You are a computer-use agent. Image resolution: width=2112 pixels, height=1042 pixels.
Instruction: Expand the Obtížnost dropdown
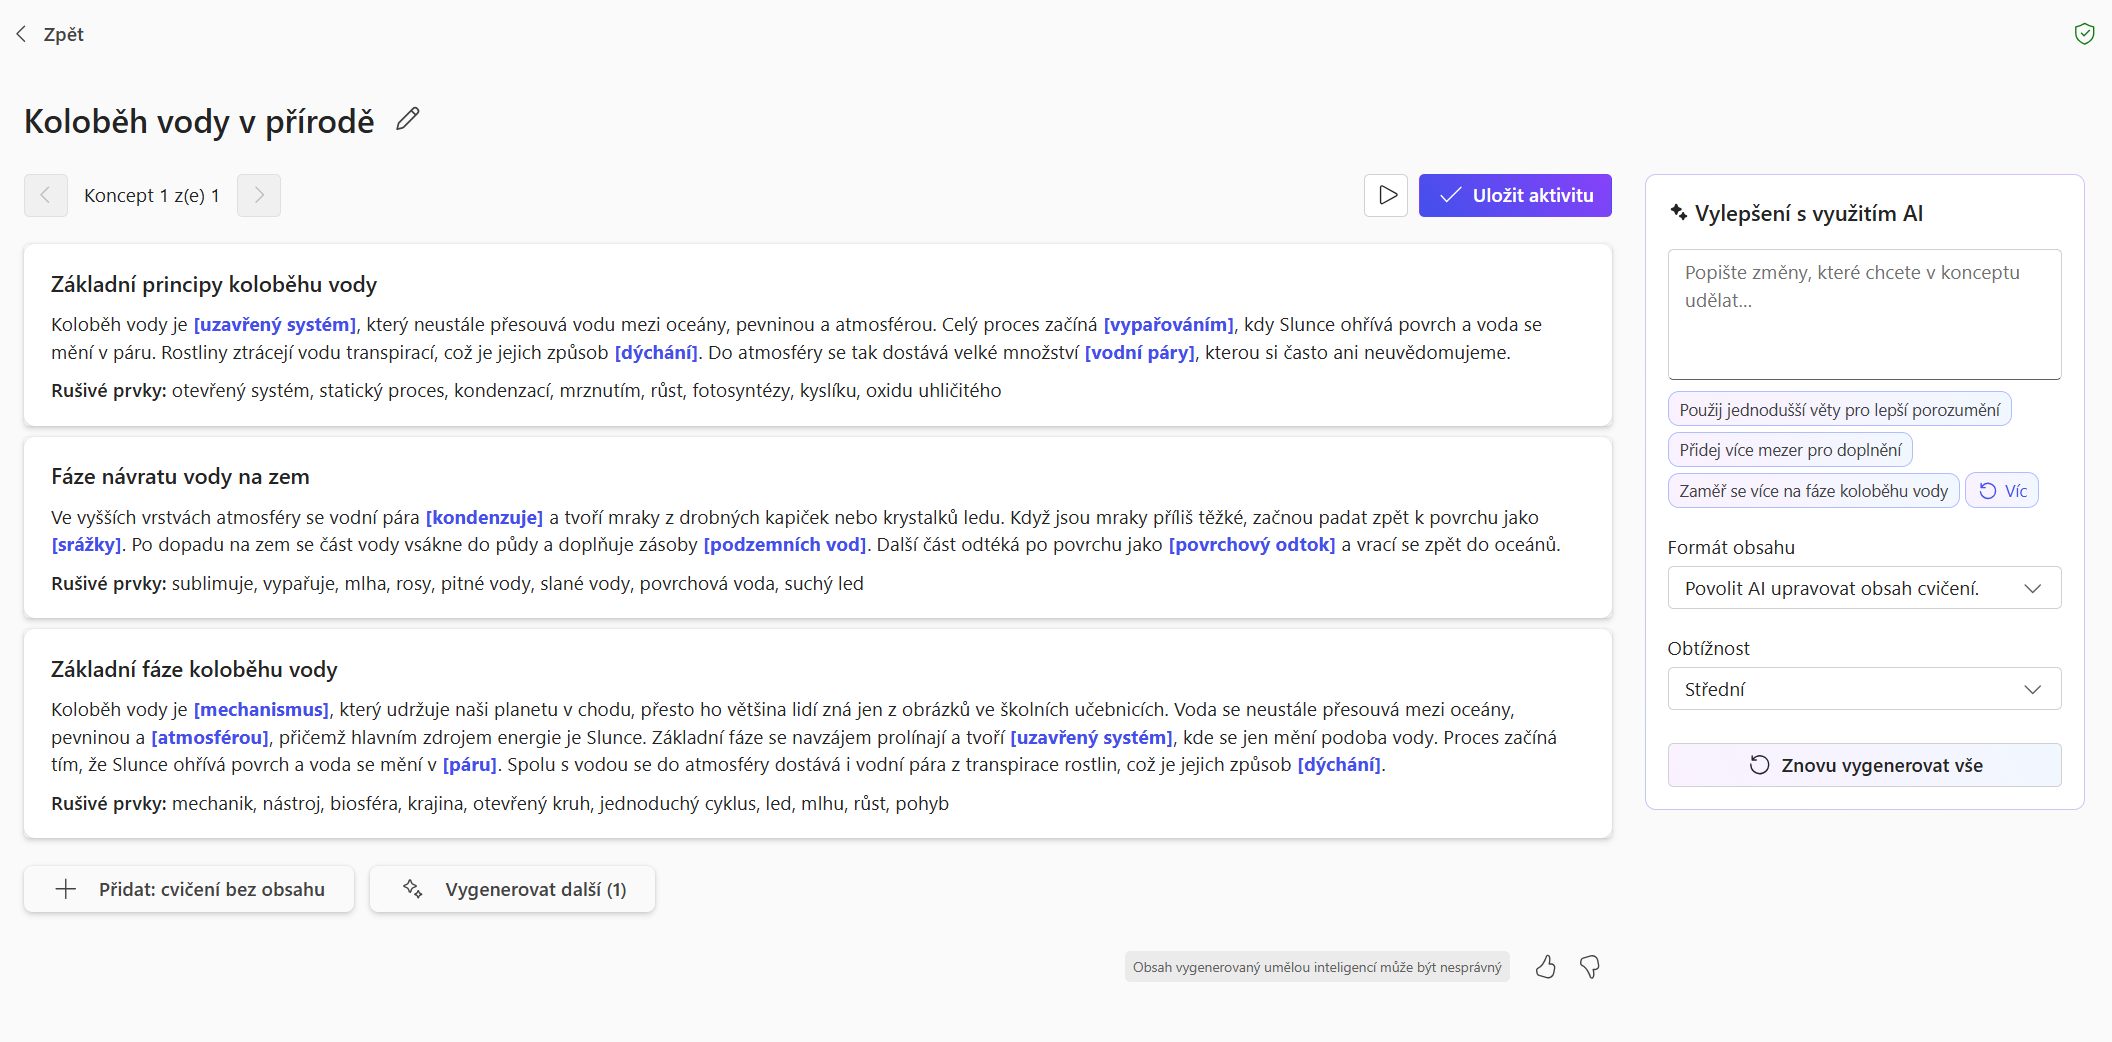coord(1864,689)
